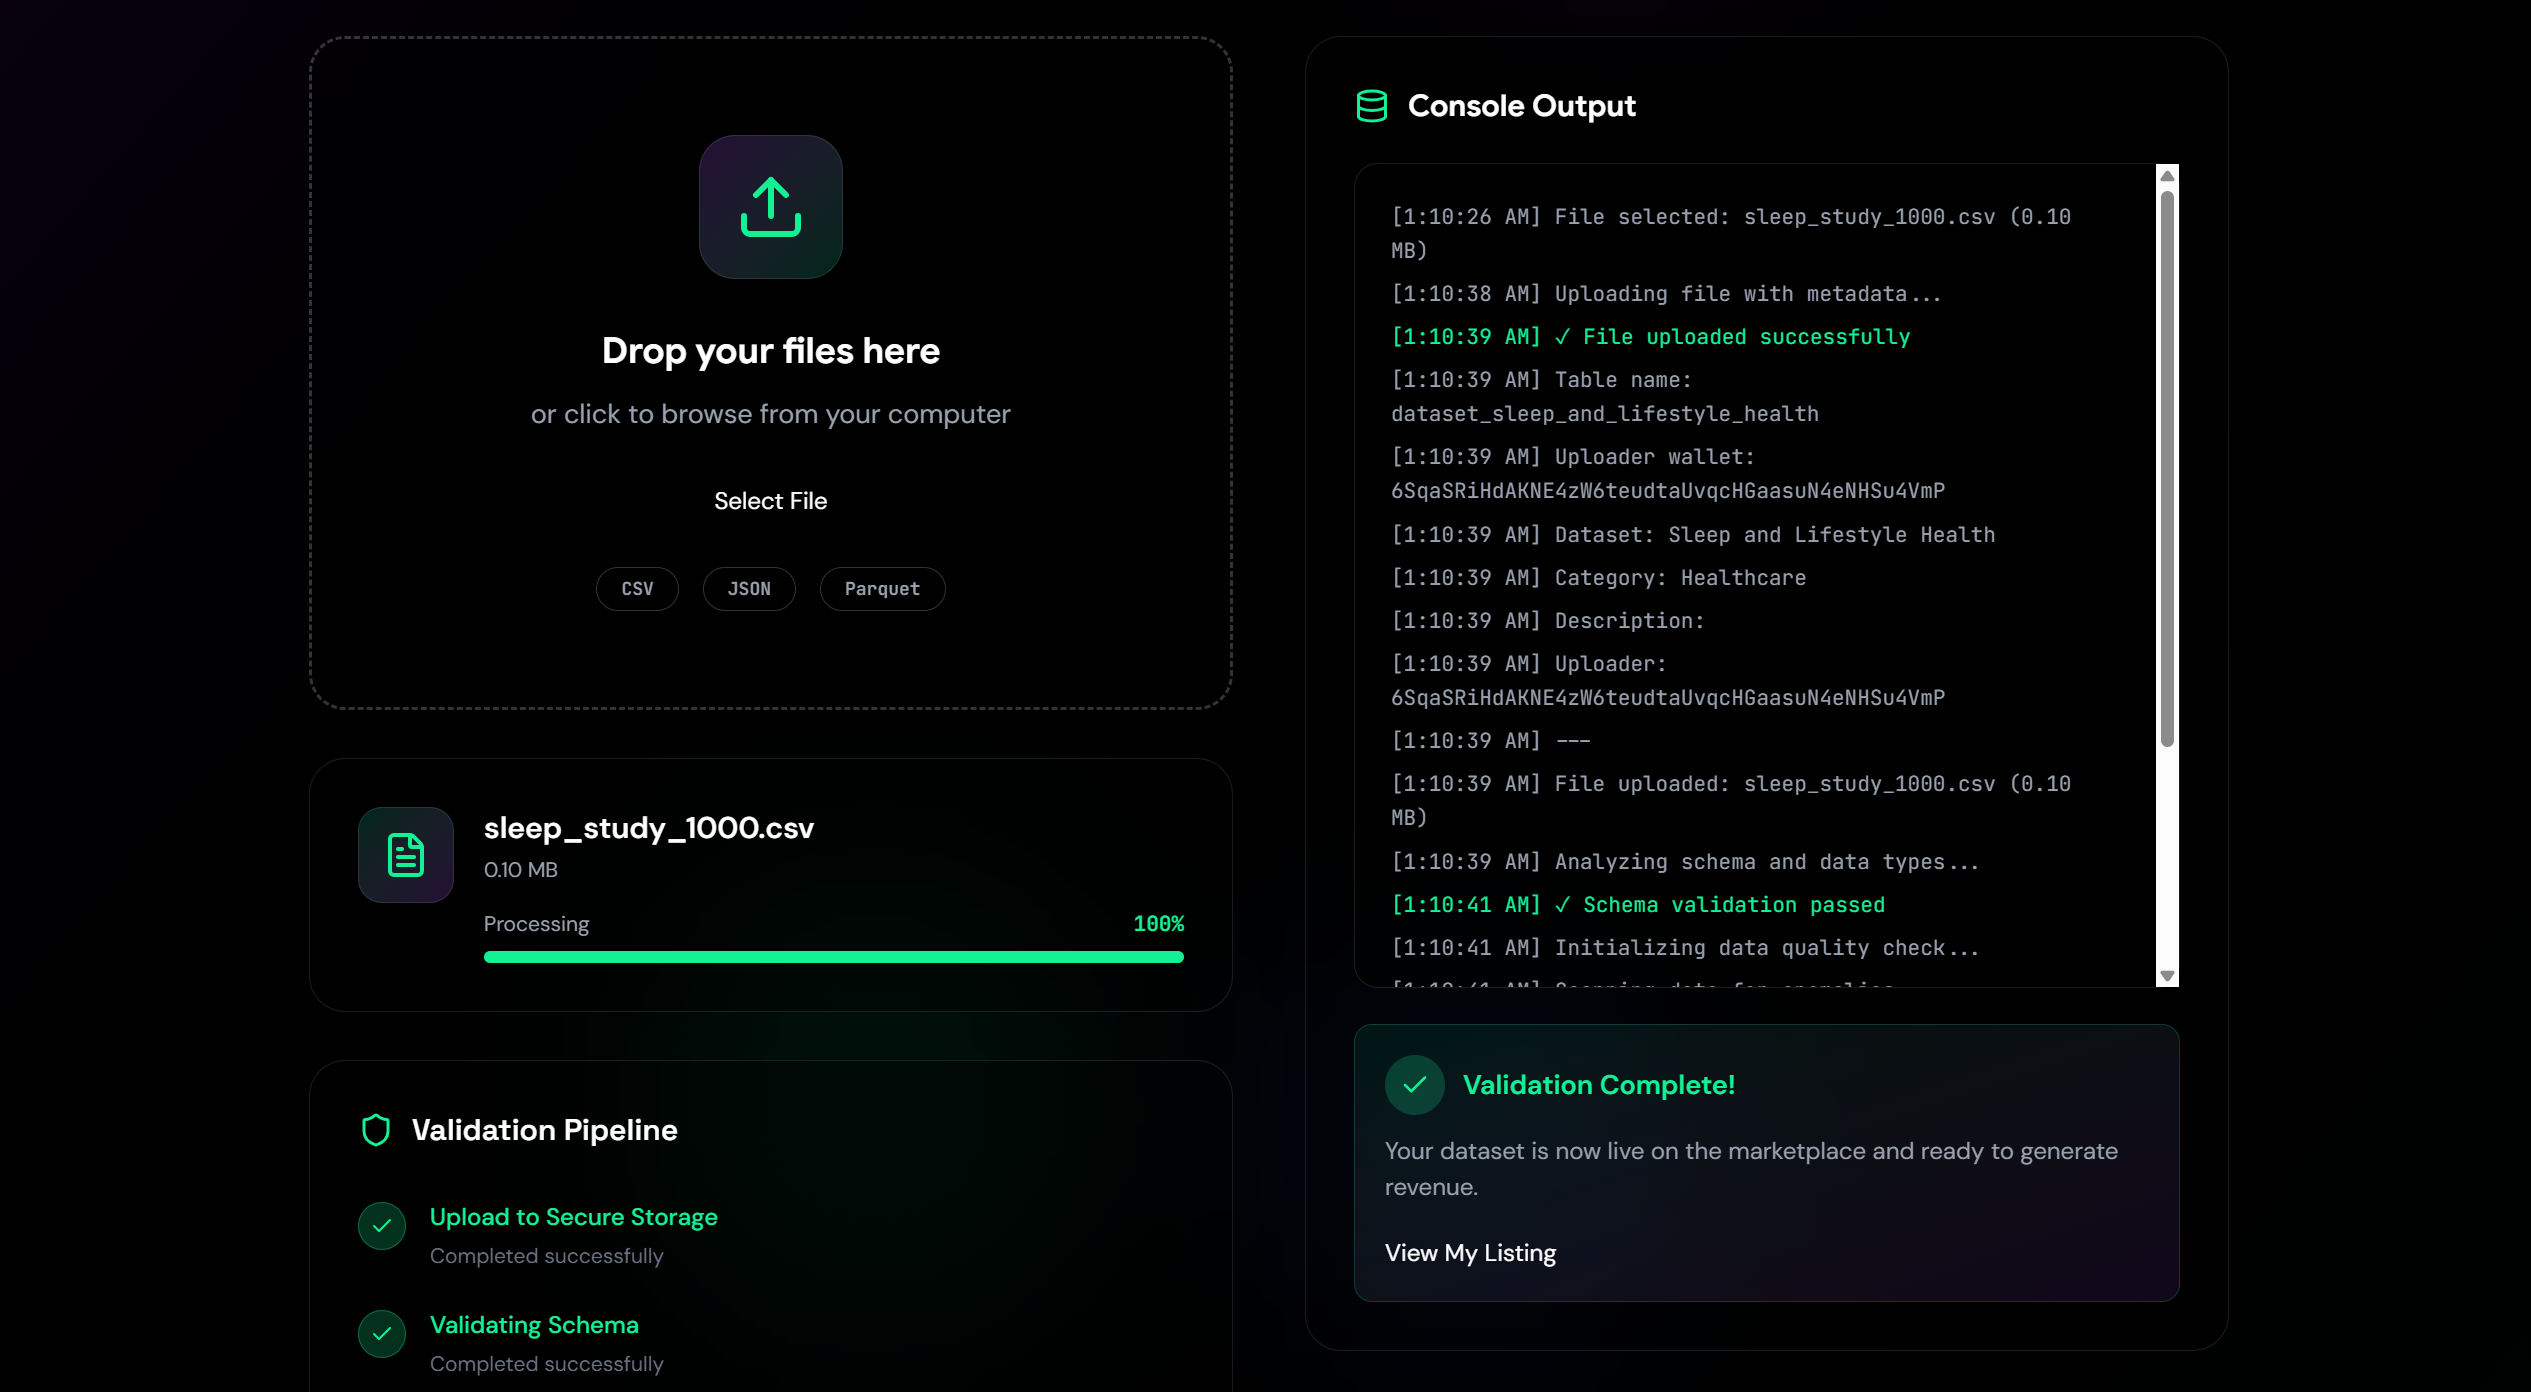Screen dimensions: 2531x1392
Task: Click the Validation Pipeline shield icon
Action: coord(376,1130)
